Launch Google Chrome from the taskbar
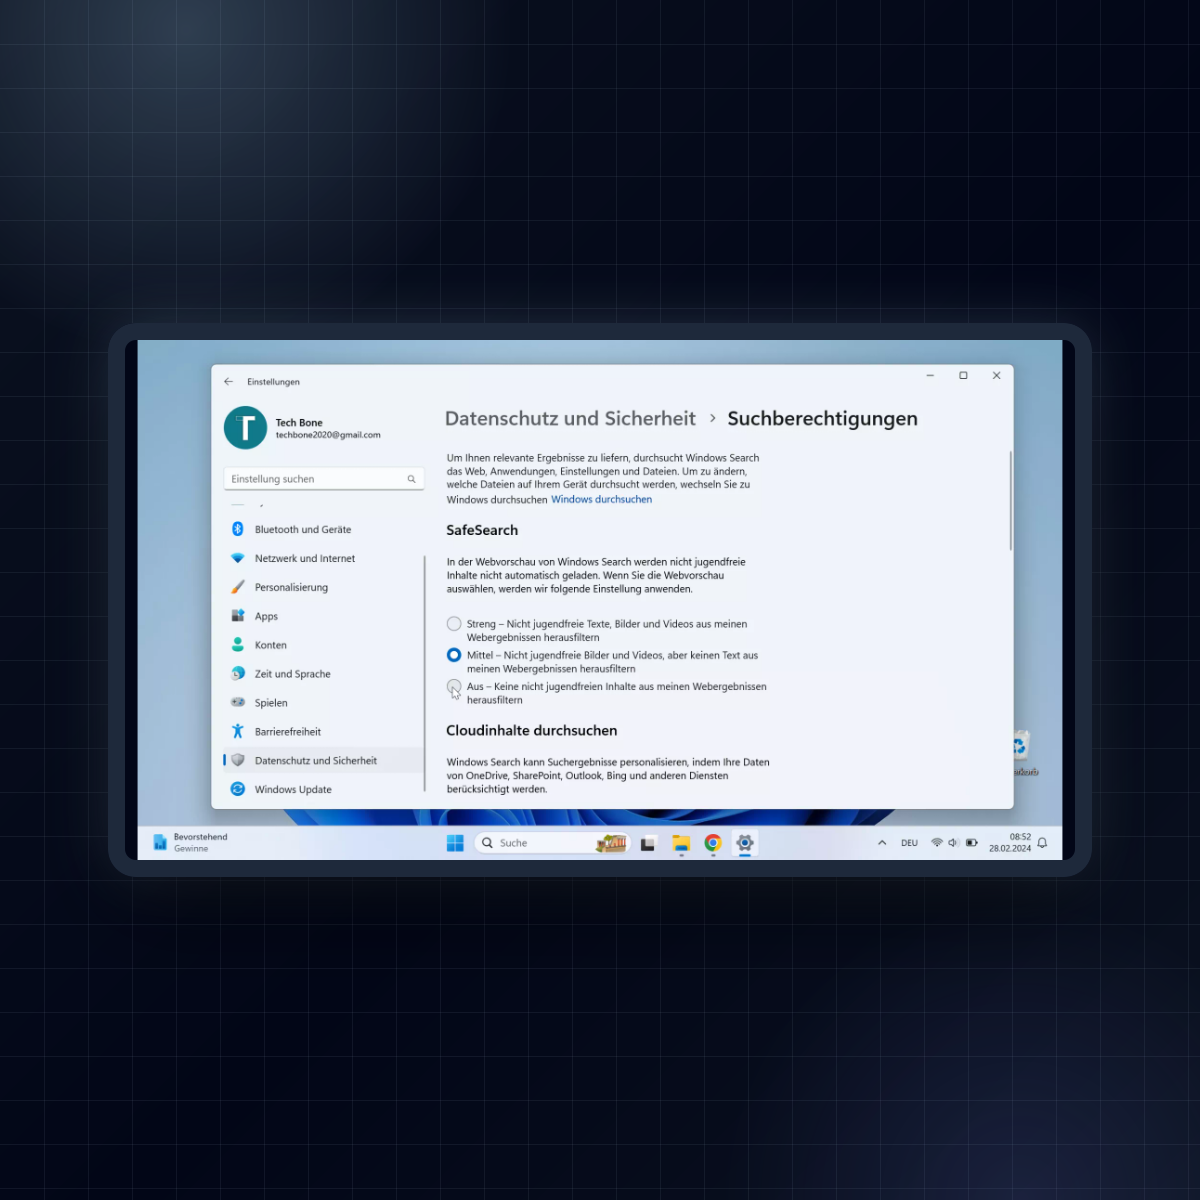The height and width of the screenshot is (1200, 1200). [713, 843]
